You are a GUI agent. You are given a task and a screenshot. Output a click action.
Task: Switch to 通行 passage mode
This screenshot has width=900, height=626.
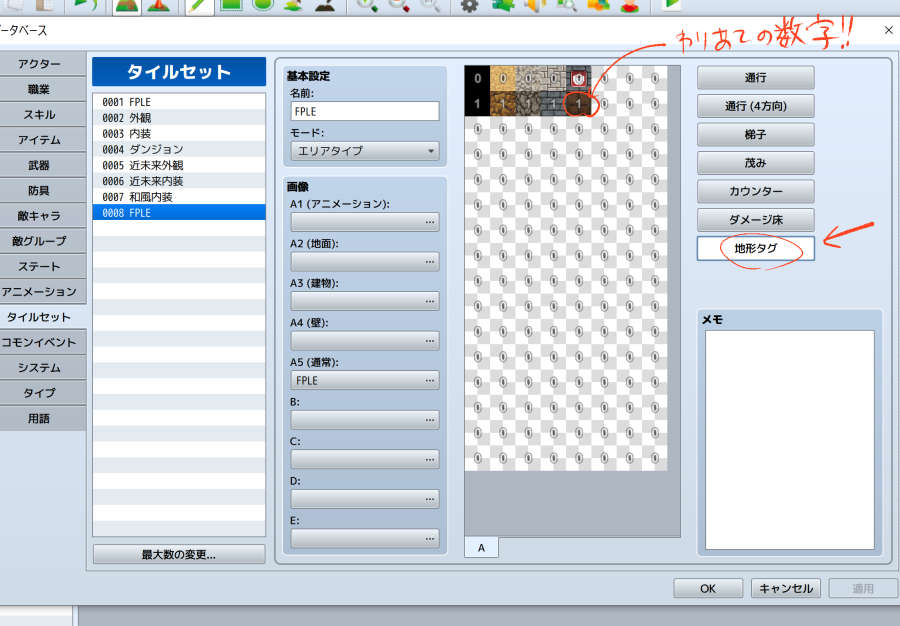755,77
